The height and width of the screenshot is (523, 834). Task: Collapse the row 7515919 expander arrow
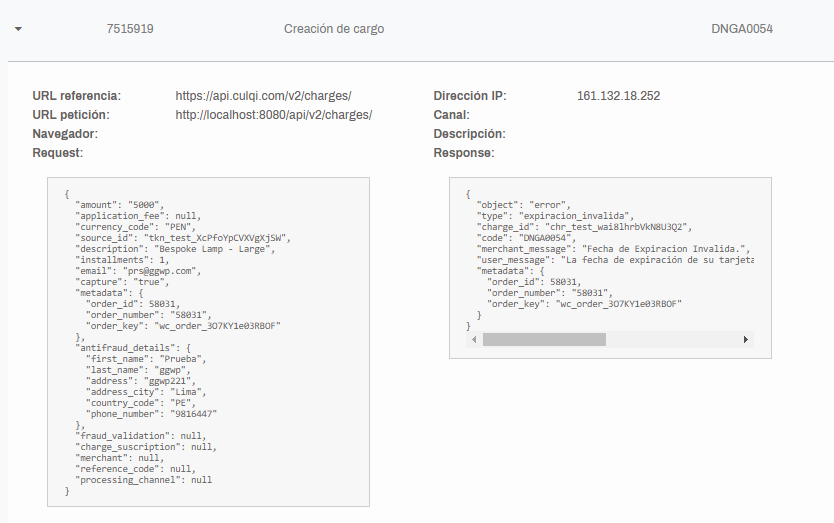coord(19,29)
